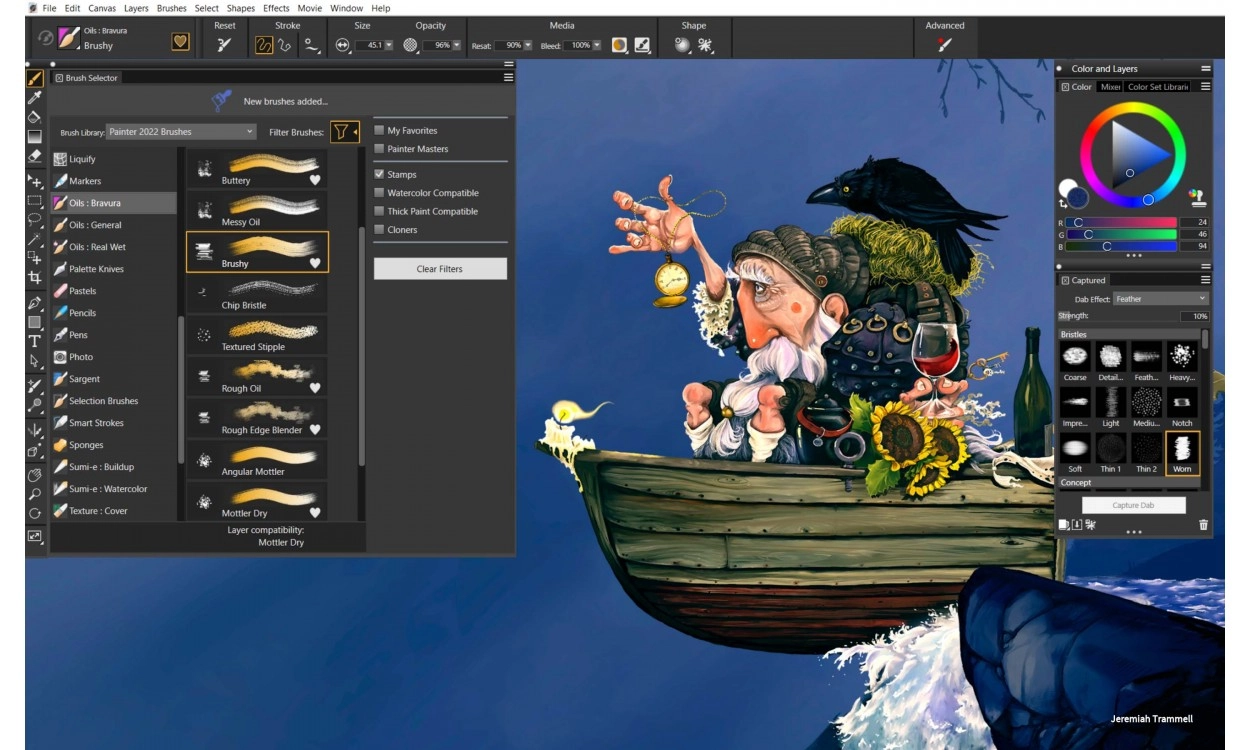The width and height of the screenshot is (1250, 750).
Task: Select the Crop tool in the toolbox
Action: coord(34,277)
